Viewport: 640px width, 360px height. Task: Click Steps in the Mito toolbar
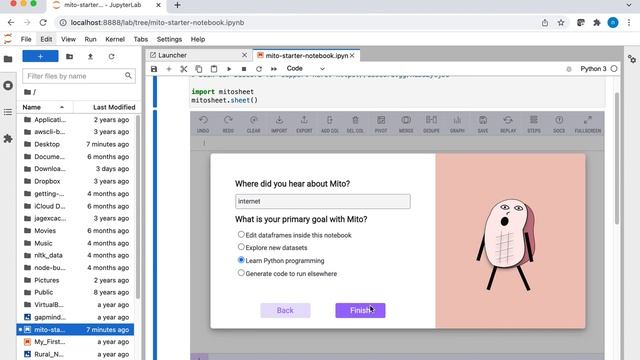tap(534, 124)
